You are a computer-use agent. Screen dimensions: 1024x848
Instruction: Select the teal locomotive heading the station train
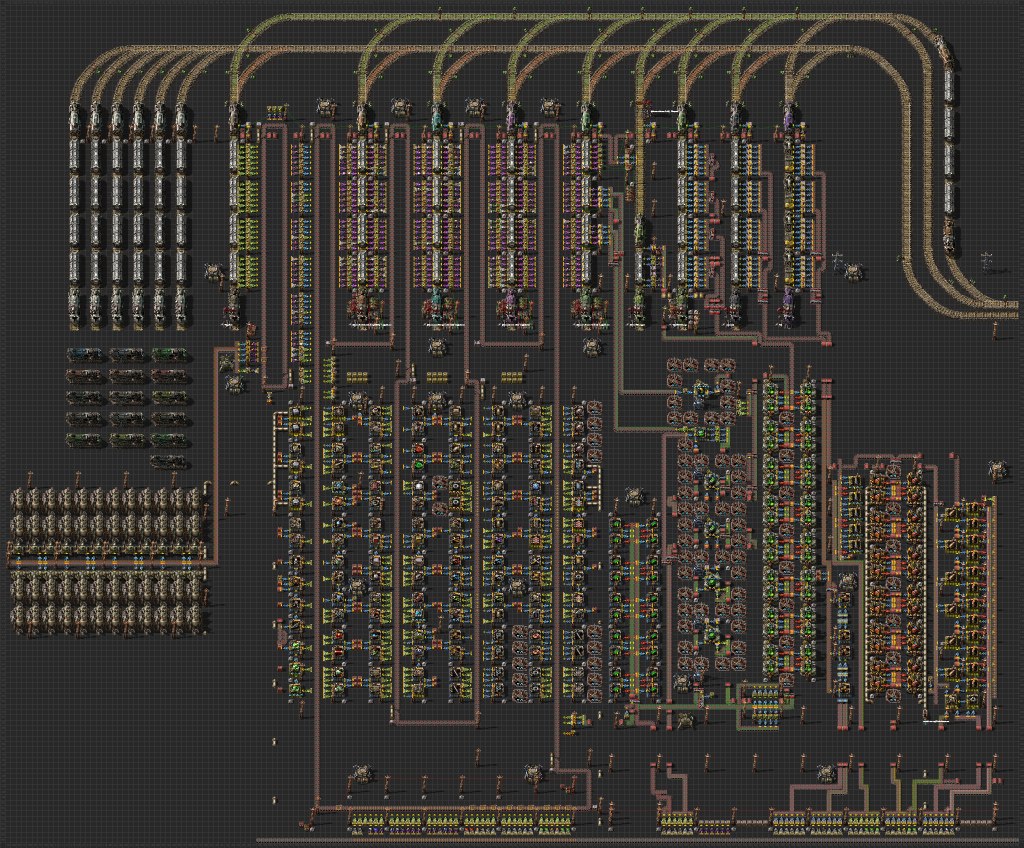pyautogui.click(x=436, y=118)
